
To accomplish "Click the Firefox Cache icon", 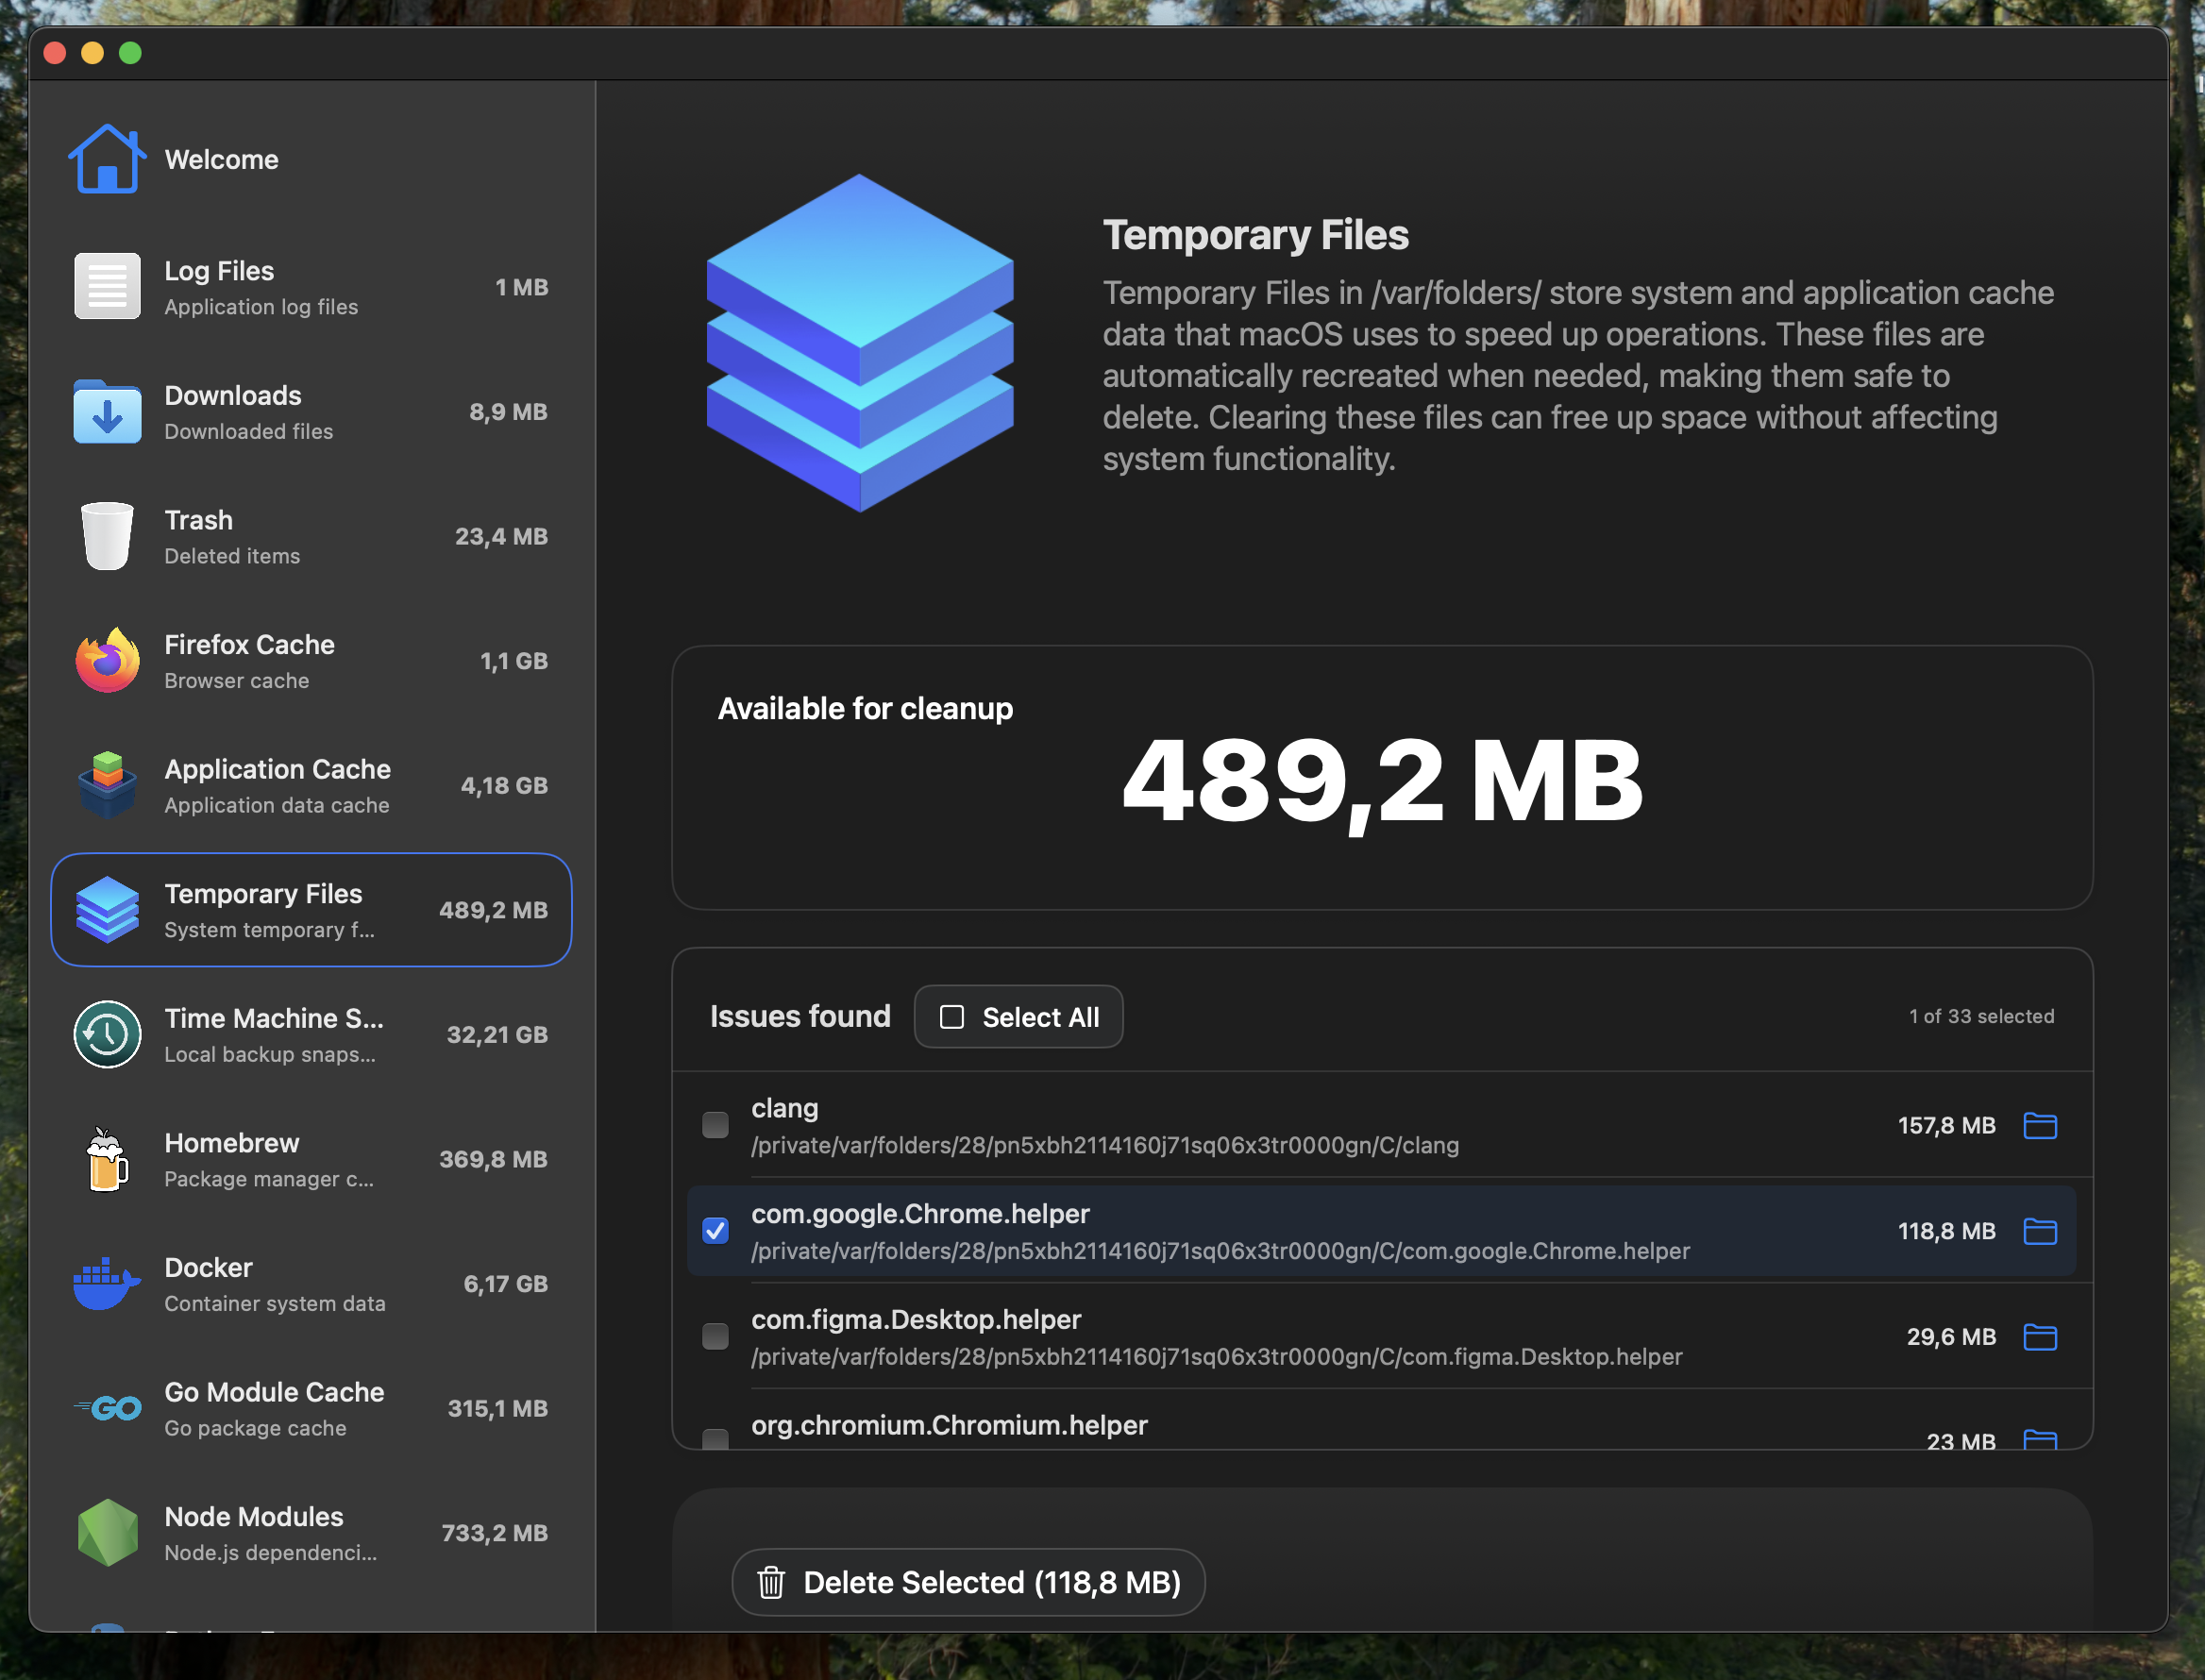I will pos(107,661).
